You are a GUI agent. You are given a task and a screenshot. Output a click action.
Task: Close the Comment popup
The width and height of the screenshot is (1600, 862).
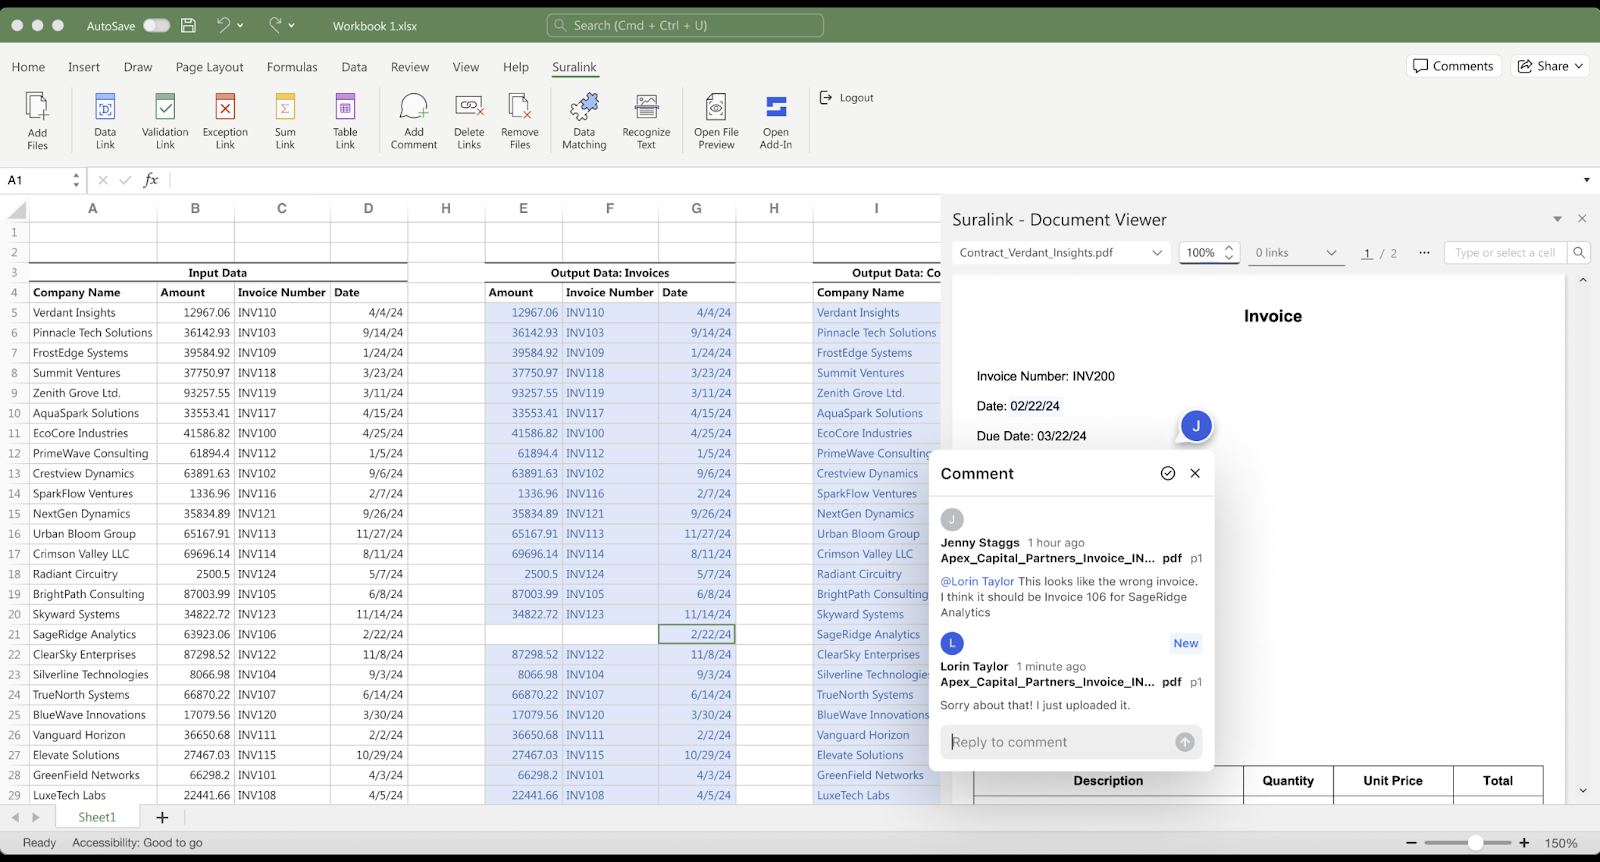[x=1195, y=474]
